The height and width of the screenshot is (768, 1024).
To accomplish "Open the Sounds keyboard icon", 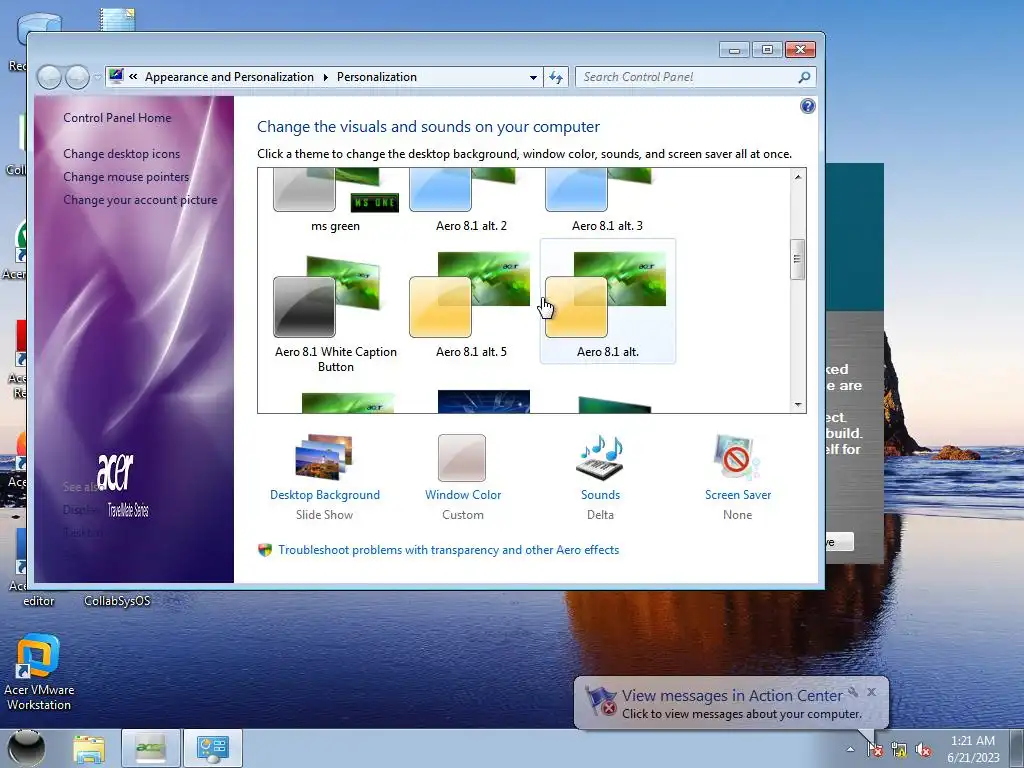I will coord(600,457).
